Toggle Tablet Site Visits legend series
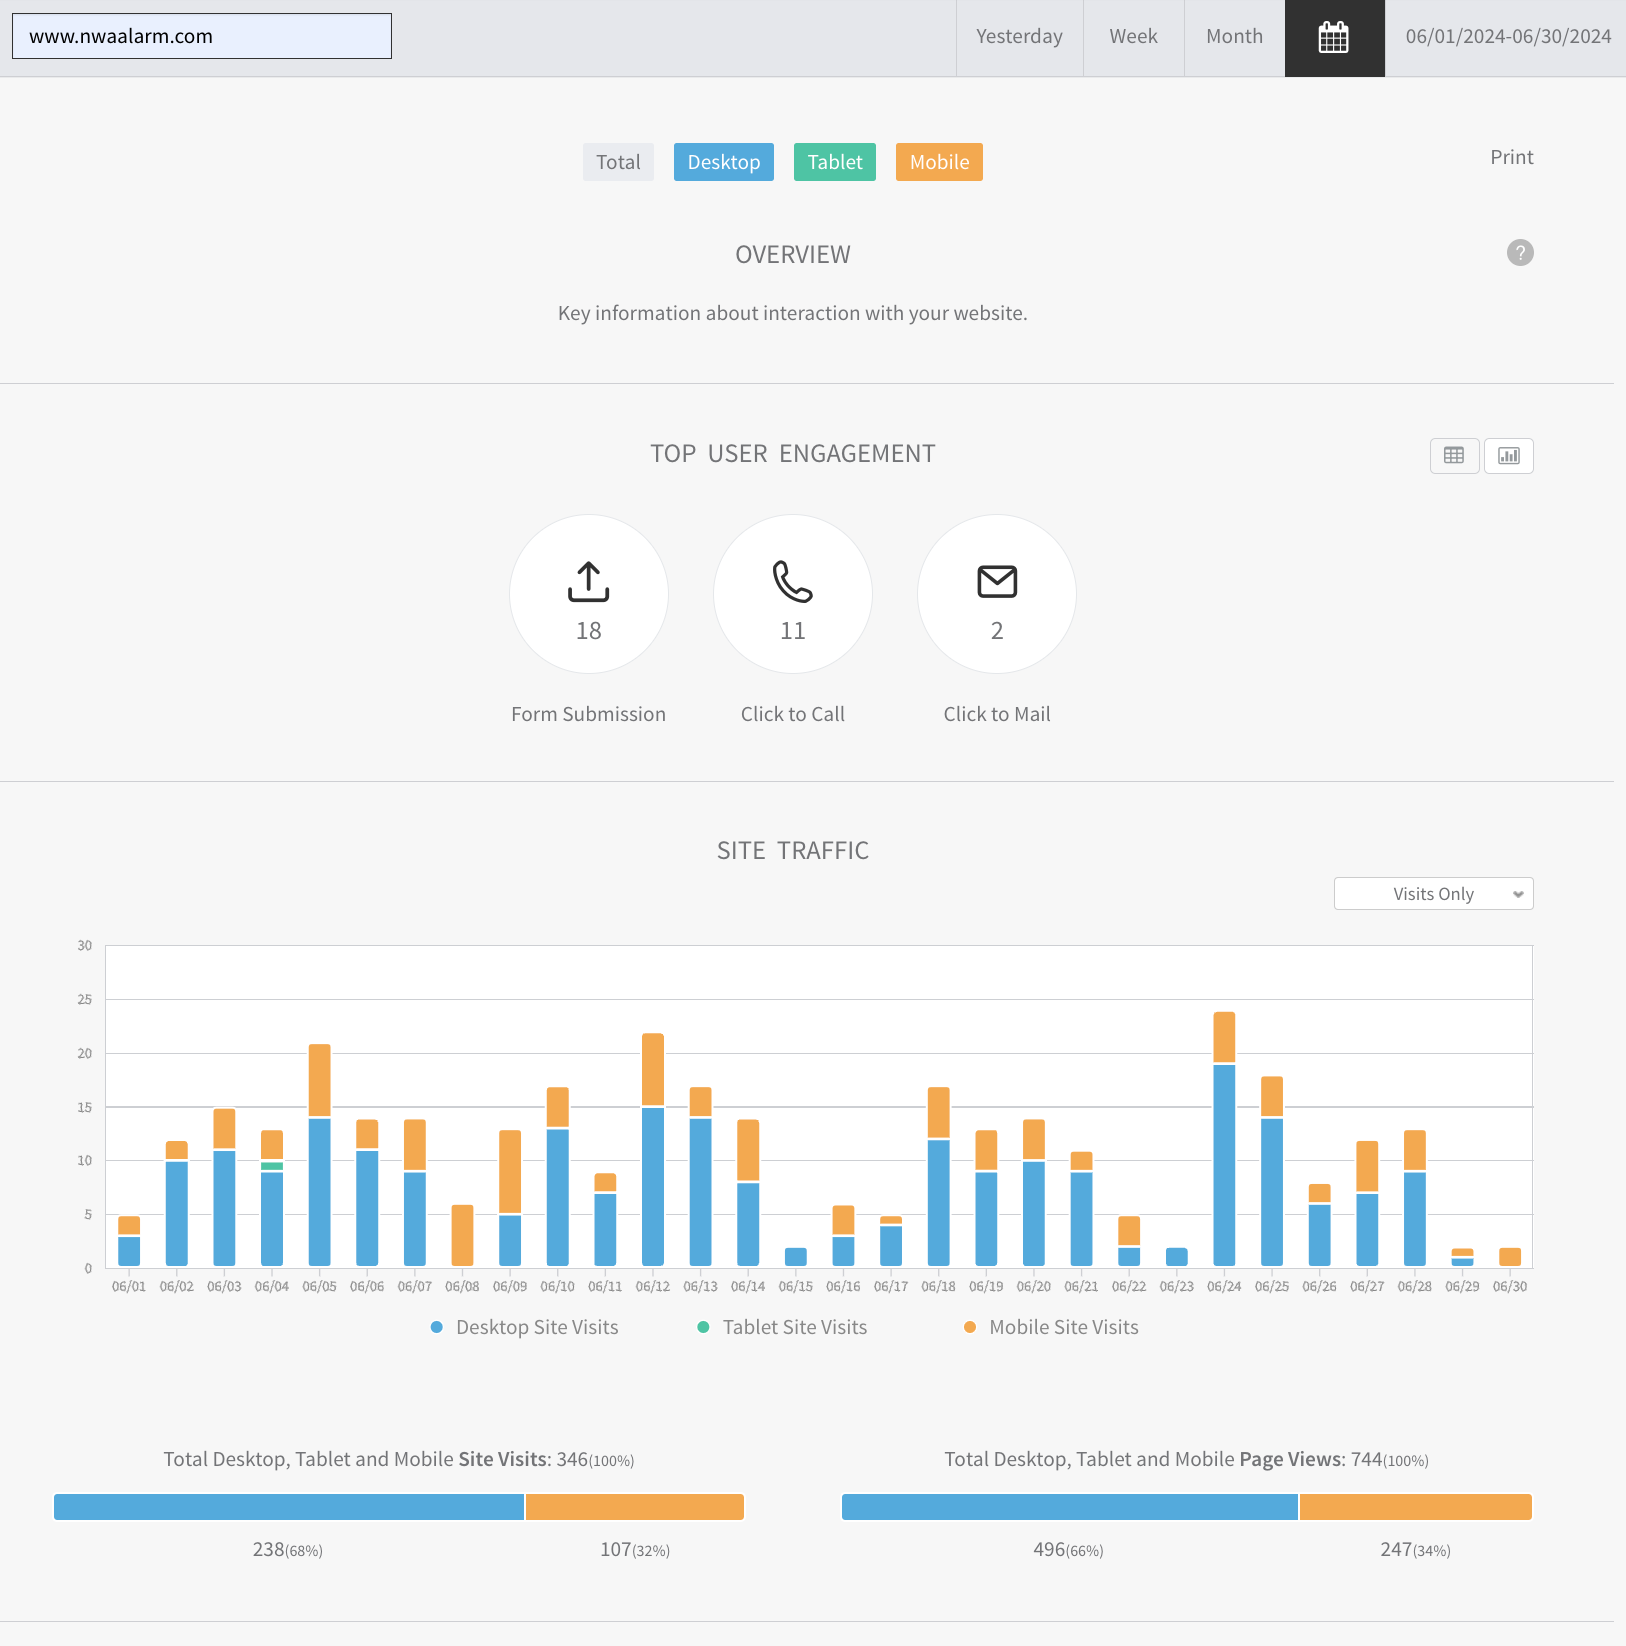This screenshot has height=1646, width=1626. click(782, 1327)
